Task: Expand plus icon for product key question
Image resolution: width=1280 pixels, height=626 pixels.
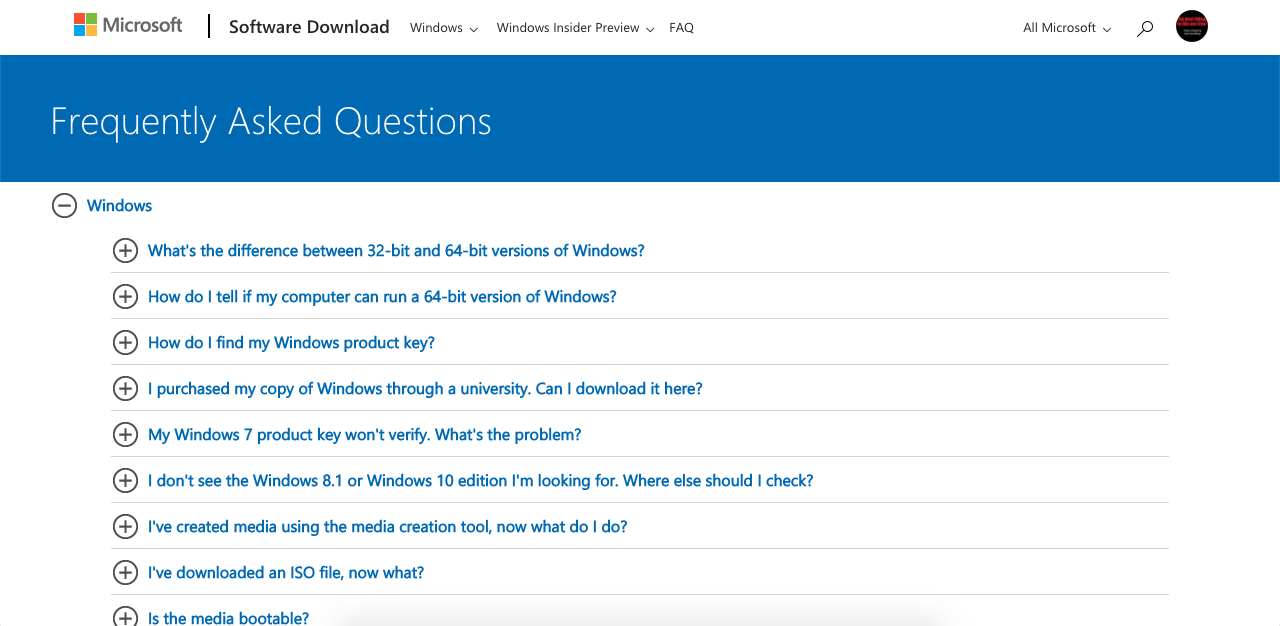Action: tap(125, 343)
